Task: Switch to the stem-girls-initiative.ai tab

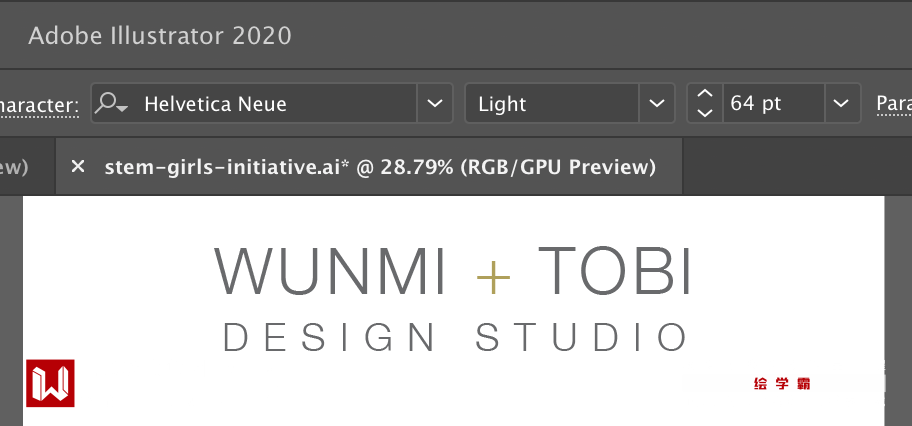Action: pyautogui.click(x=380, y=167)
